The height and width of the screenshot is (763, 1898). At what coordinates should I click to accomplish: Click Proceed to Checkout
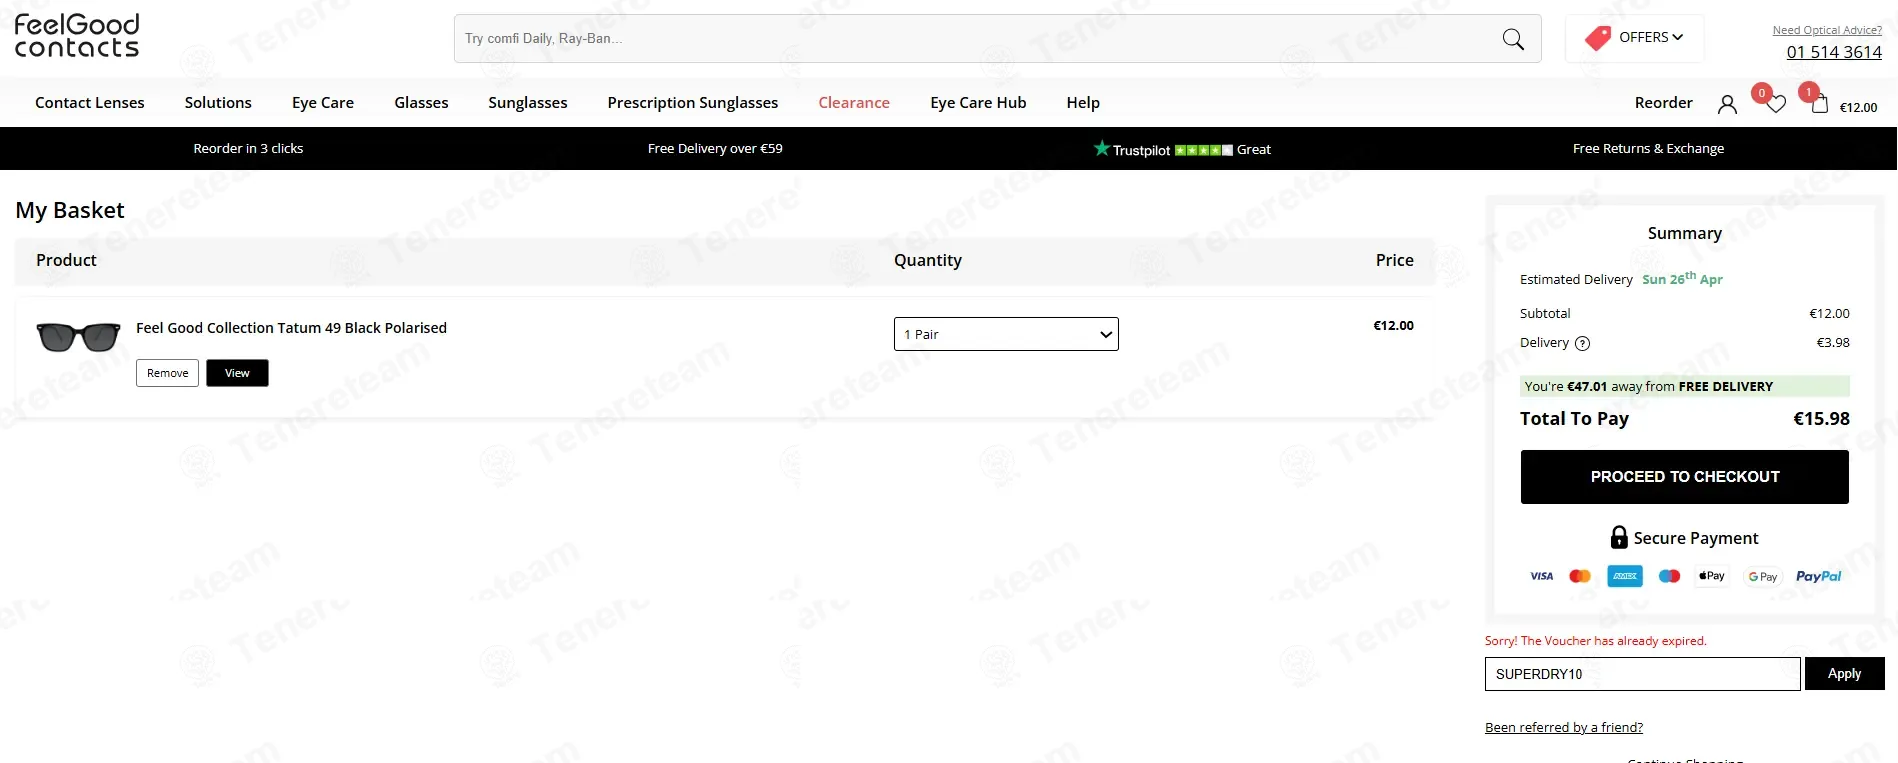coord(1685,477)
